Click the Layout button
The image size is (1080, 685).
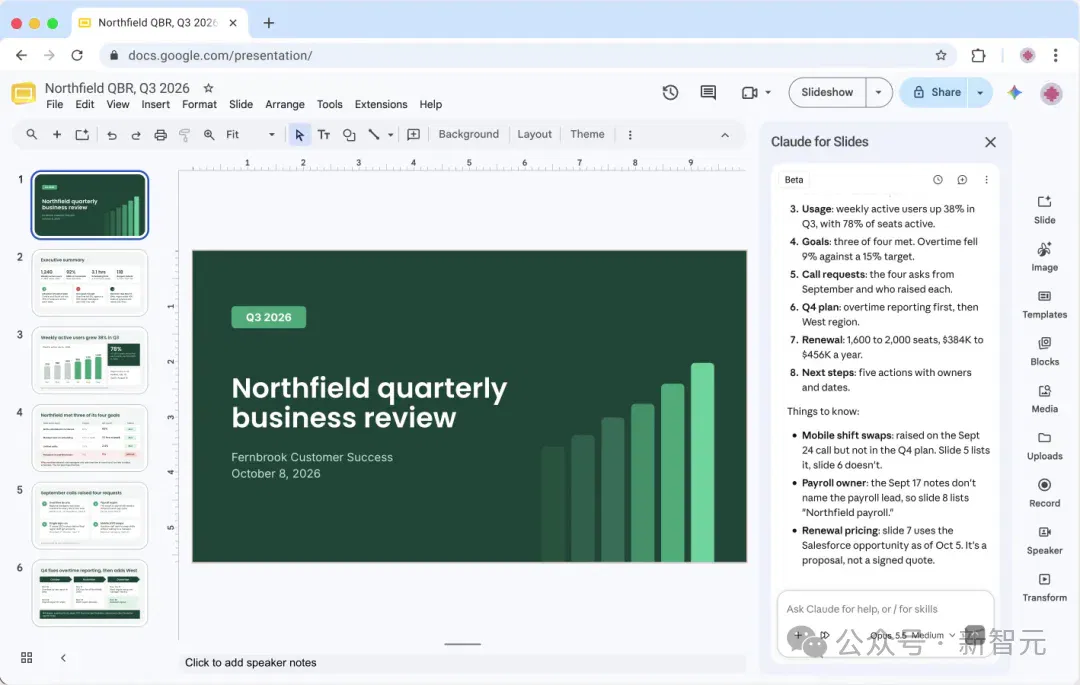pyautogui.click(x=534, y=134)
